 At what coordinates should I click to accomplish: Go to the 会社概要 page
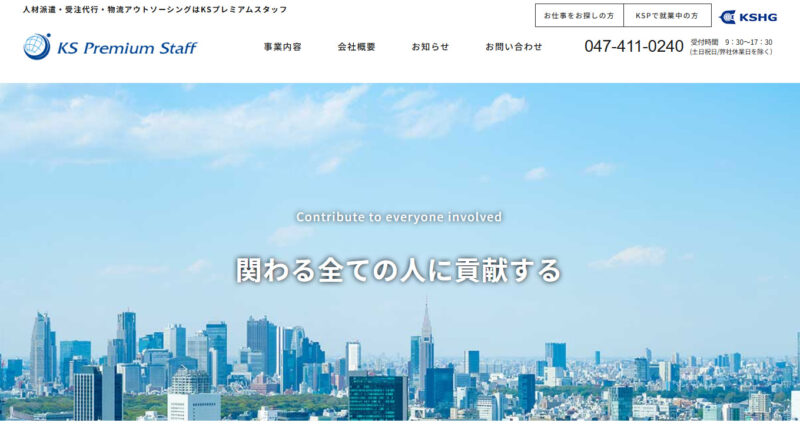356,47
